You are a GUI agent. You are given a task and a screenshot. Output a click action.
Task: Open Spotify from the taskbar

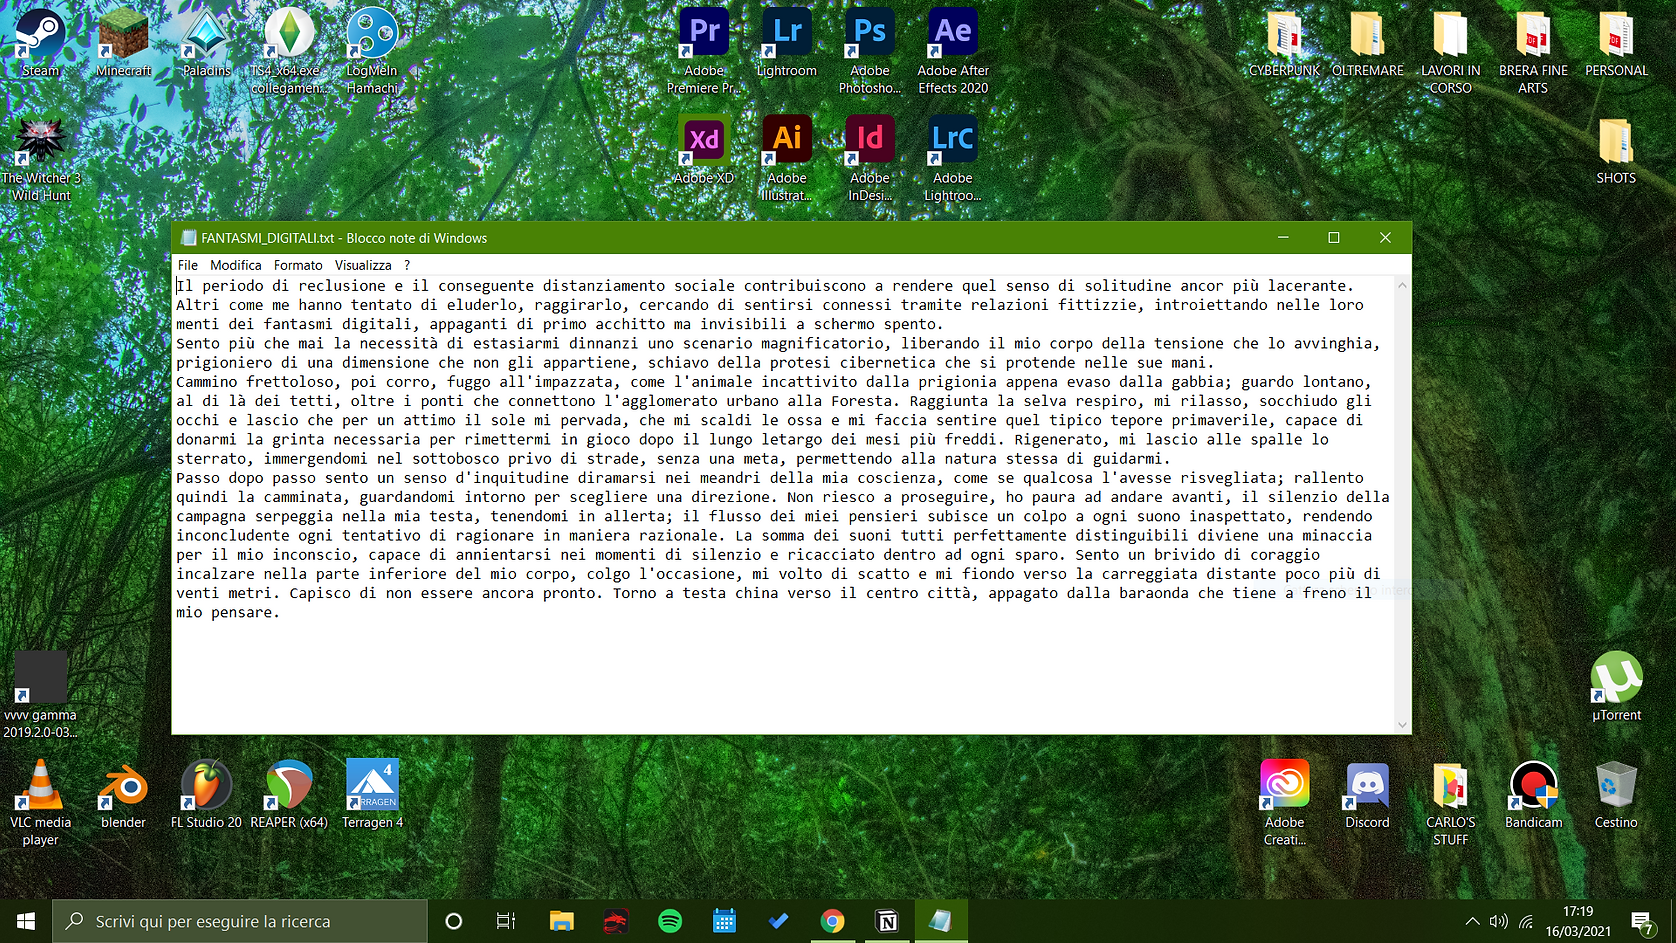pos(670,921)
